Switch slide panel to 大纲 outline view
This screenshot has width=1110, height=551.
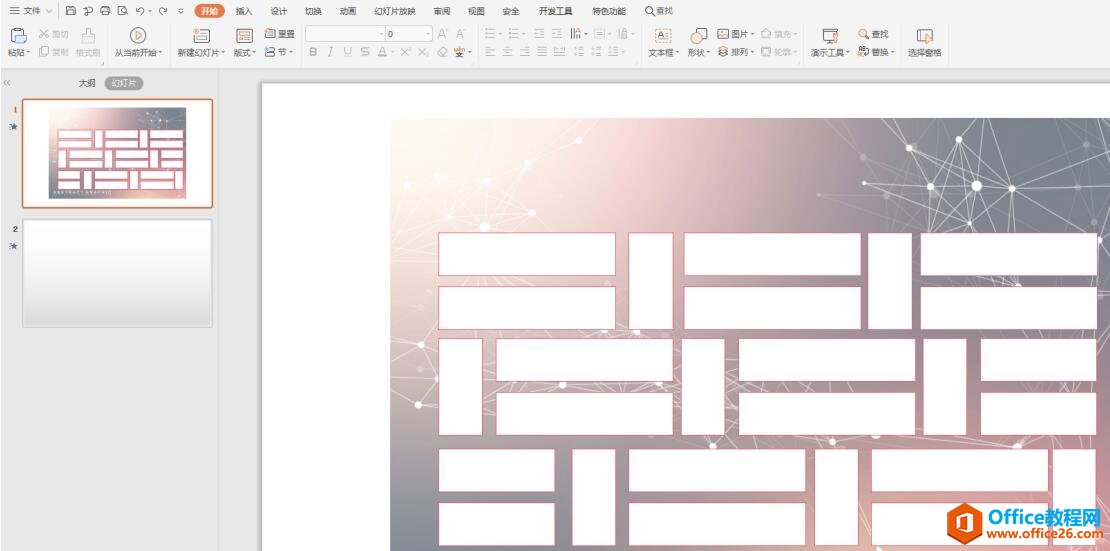(87, 83)
